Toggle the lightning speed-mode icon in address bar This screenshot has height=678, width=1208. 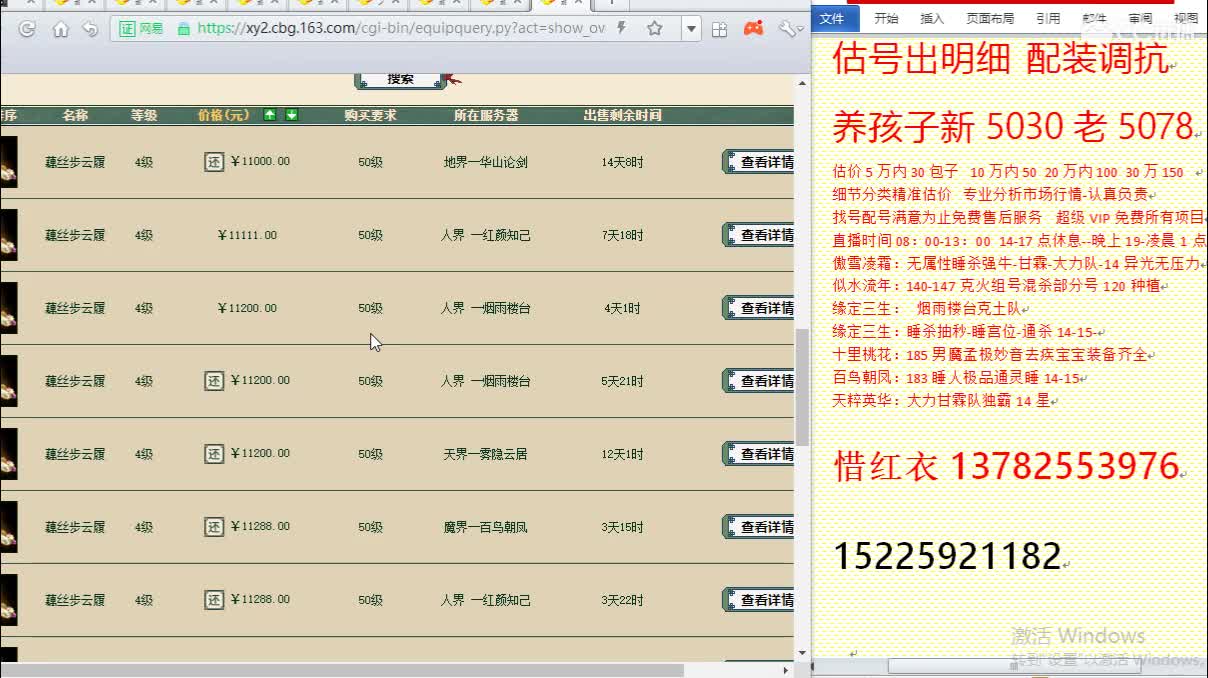pos(622,29)
